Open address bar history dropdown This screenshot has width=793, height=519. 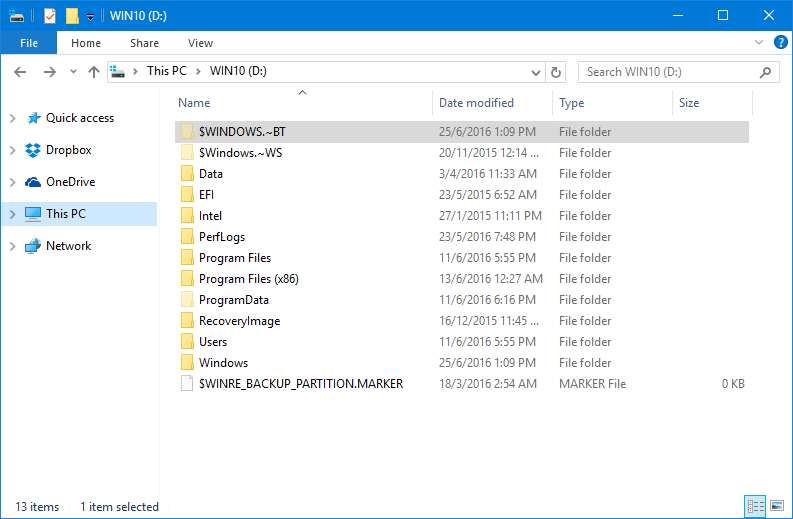[x=536, y=72]
